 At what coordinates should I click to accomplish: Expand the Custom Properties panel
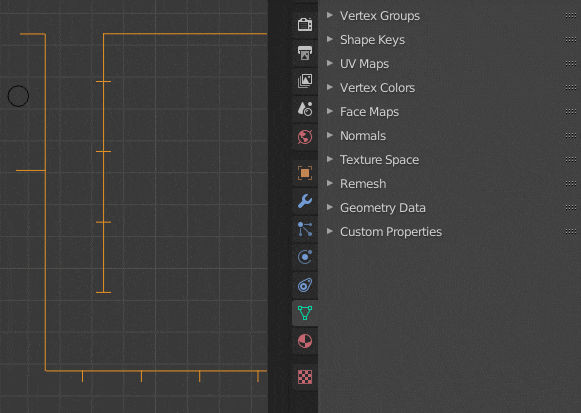point(329,231)
